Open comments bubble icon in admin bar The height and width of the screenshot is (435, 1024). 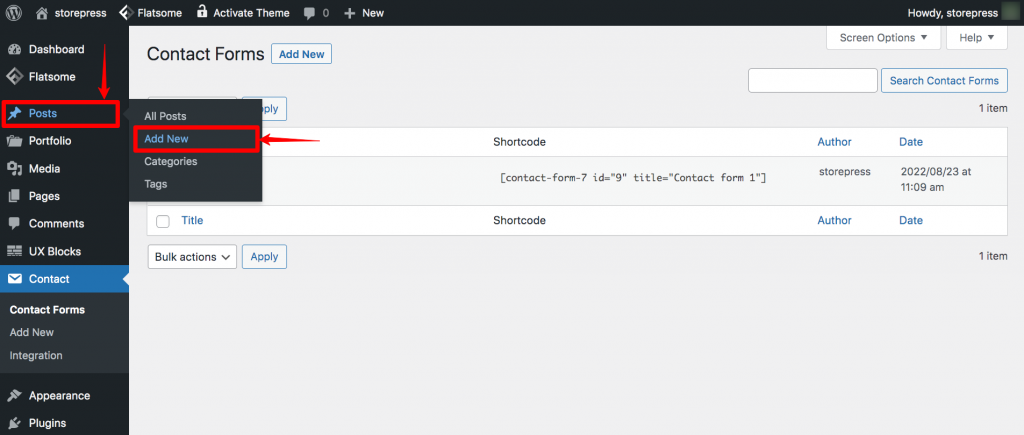tap(310, 12)
